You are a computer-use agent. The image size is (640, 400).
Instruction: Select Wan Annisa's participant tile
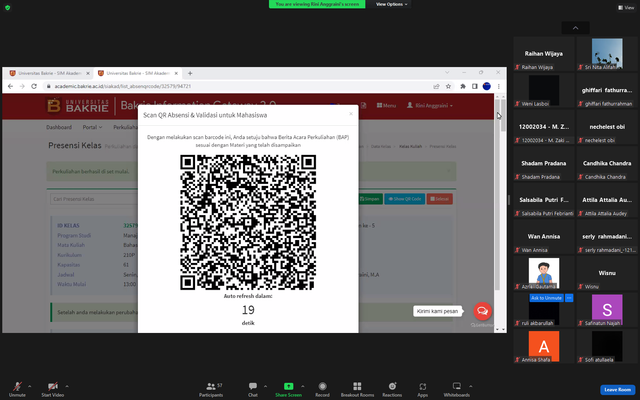[x=544, y=237]
